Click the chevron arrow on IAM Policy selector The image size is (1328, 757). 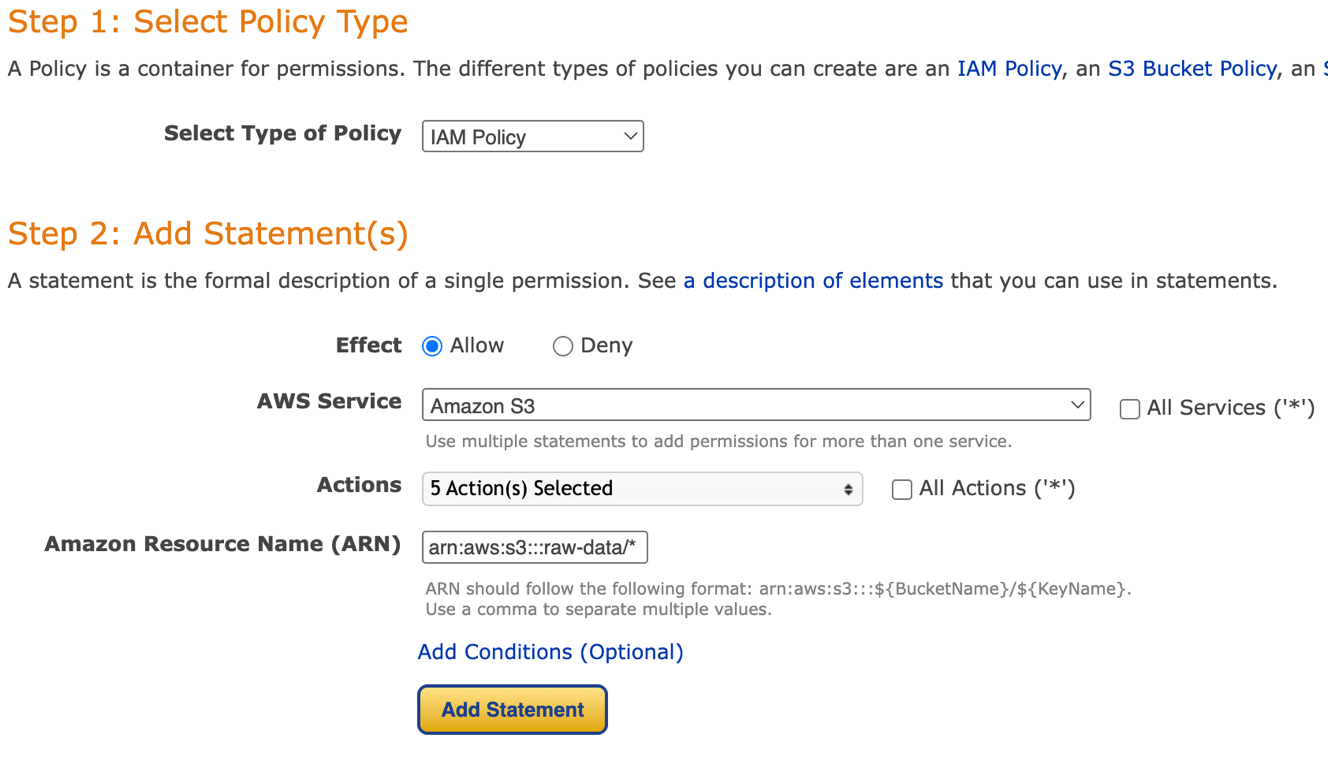point(630,136)
